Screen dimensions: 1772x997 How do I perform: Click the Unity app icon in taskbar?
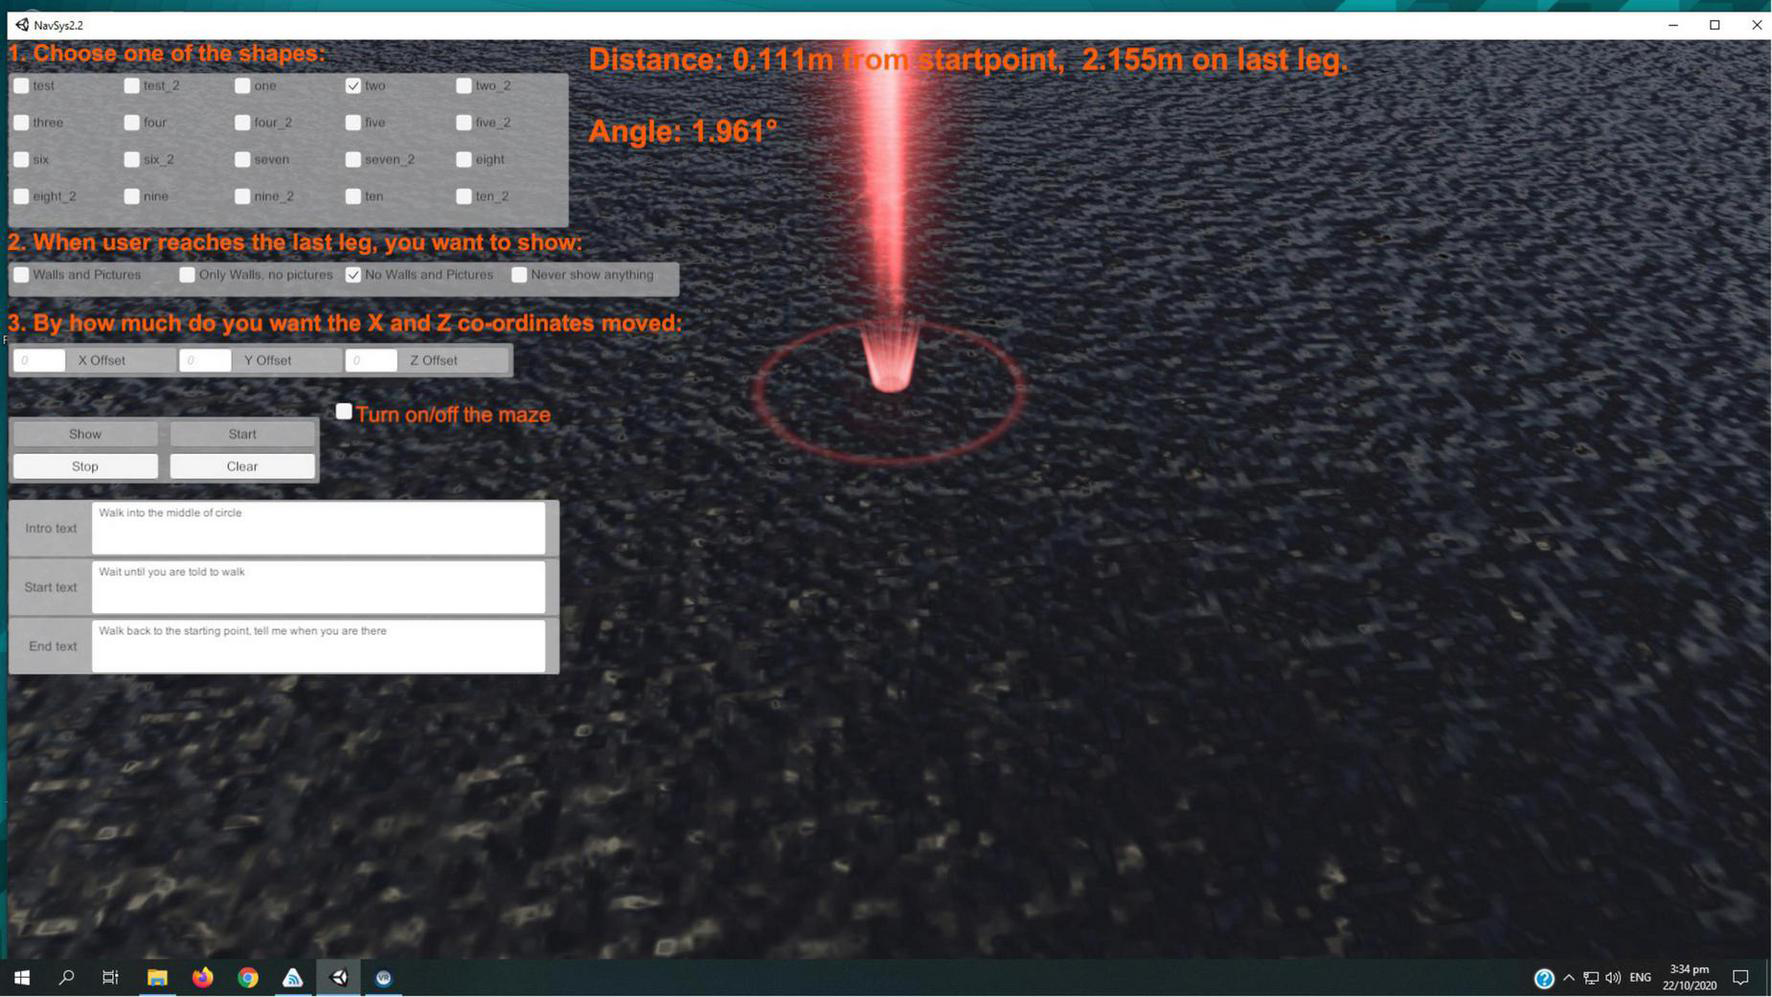tap(339, 977)
